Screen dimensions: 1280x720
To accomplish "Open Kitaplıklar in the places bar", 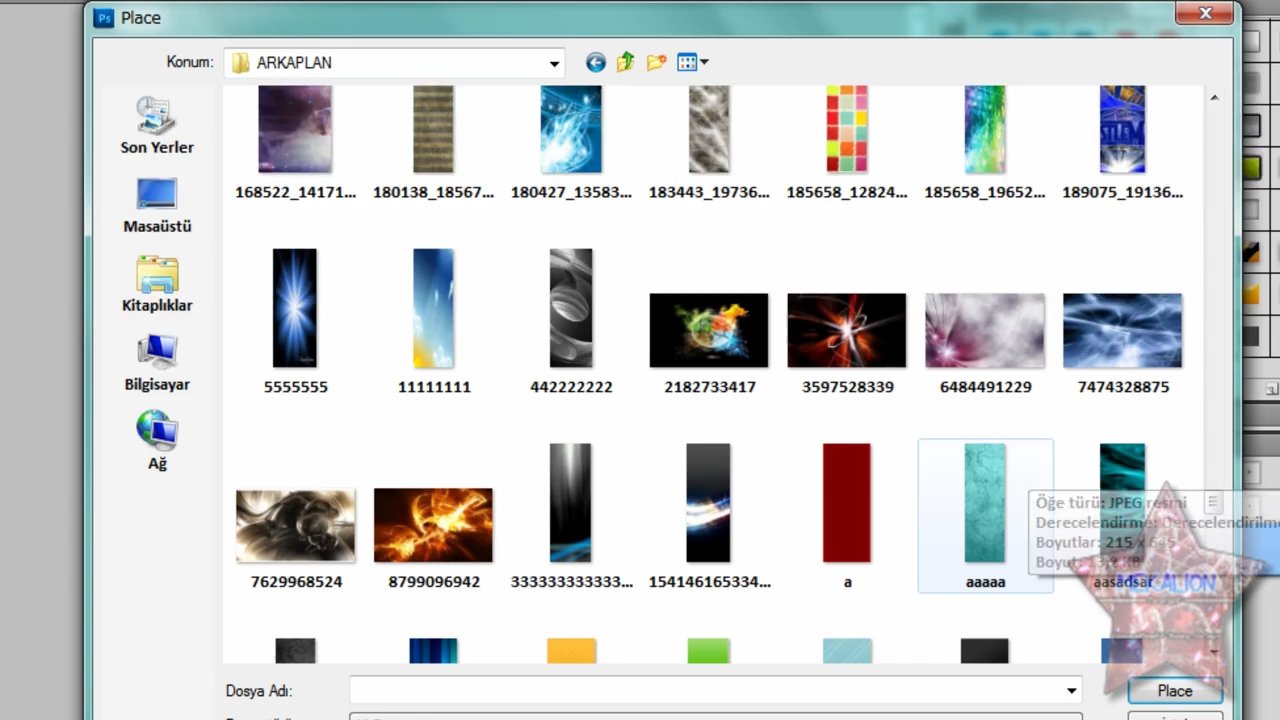I will (157, 284).
